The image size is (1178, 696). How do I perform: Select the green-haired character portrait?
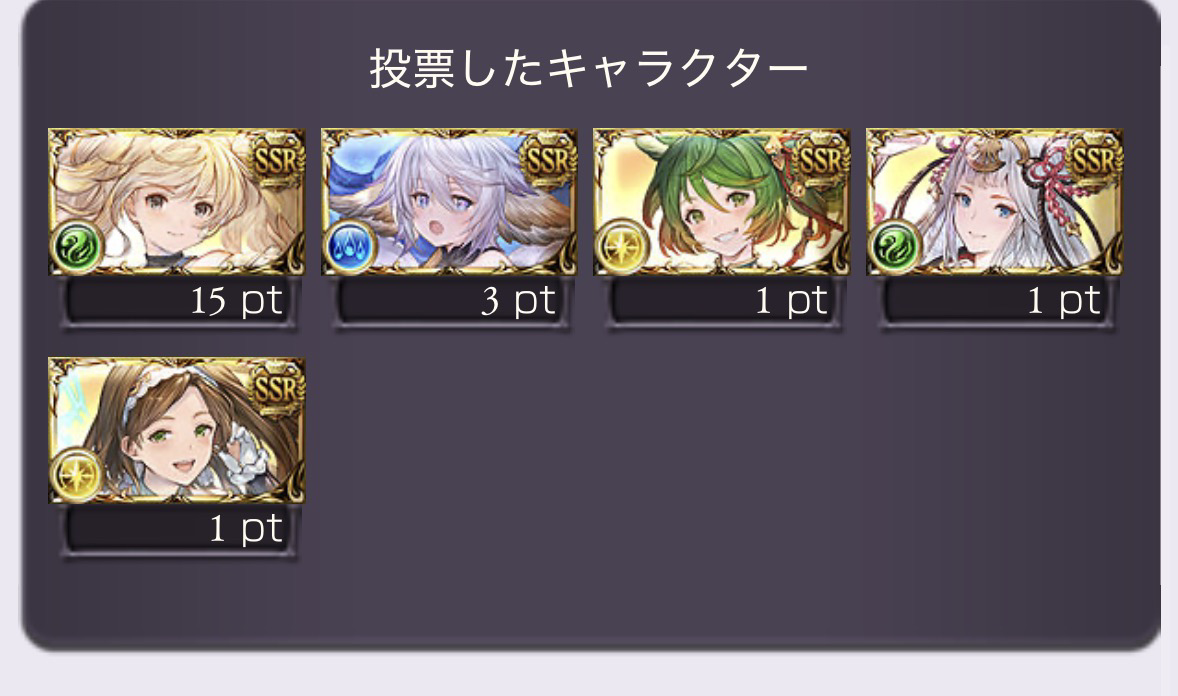722,201
